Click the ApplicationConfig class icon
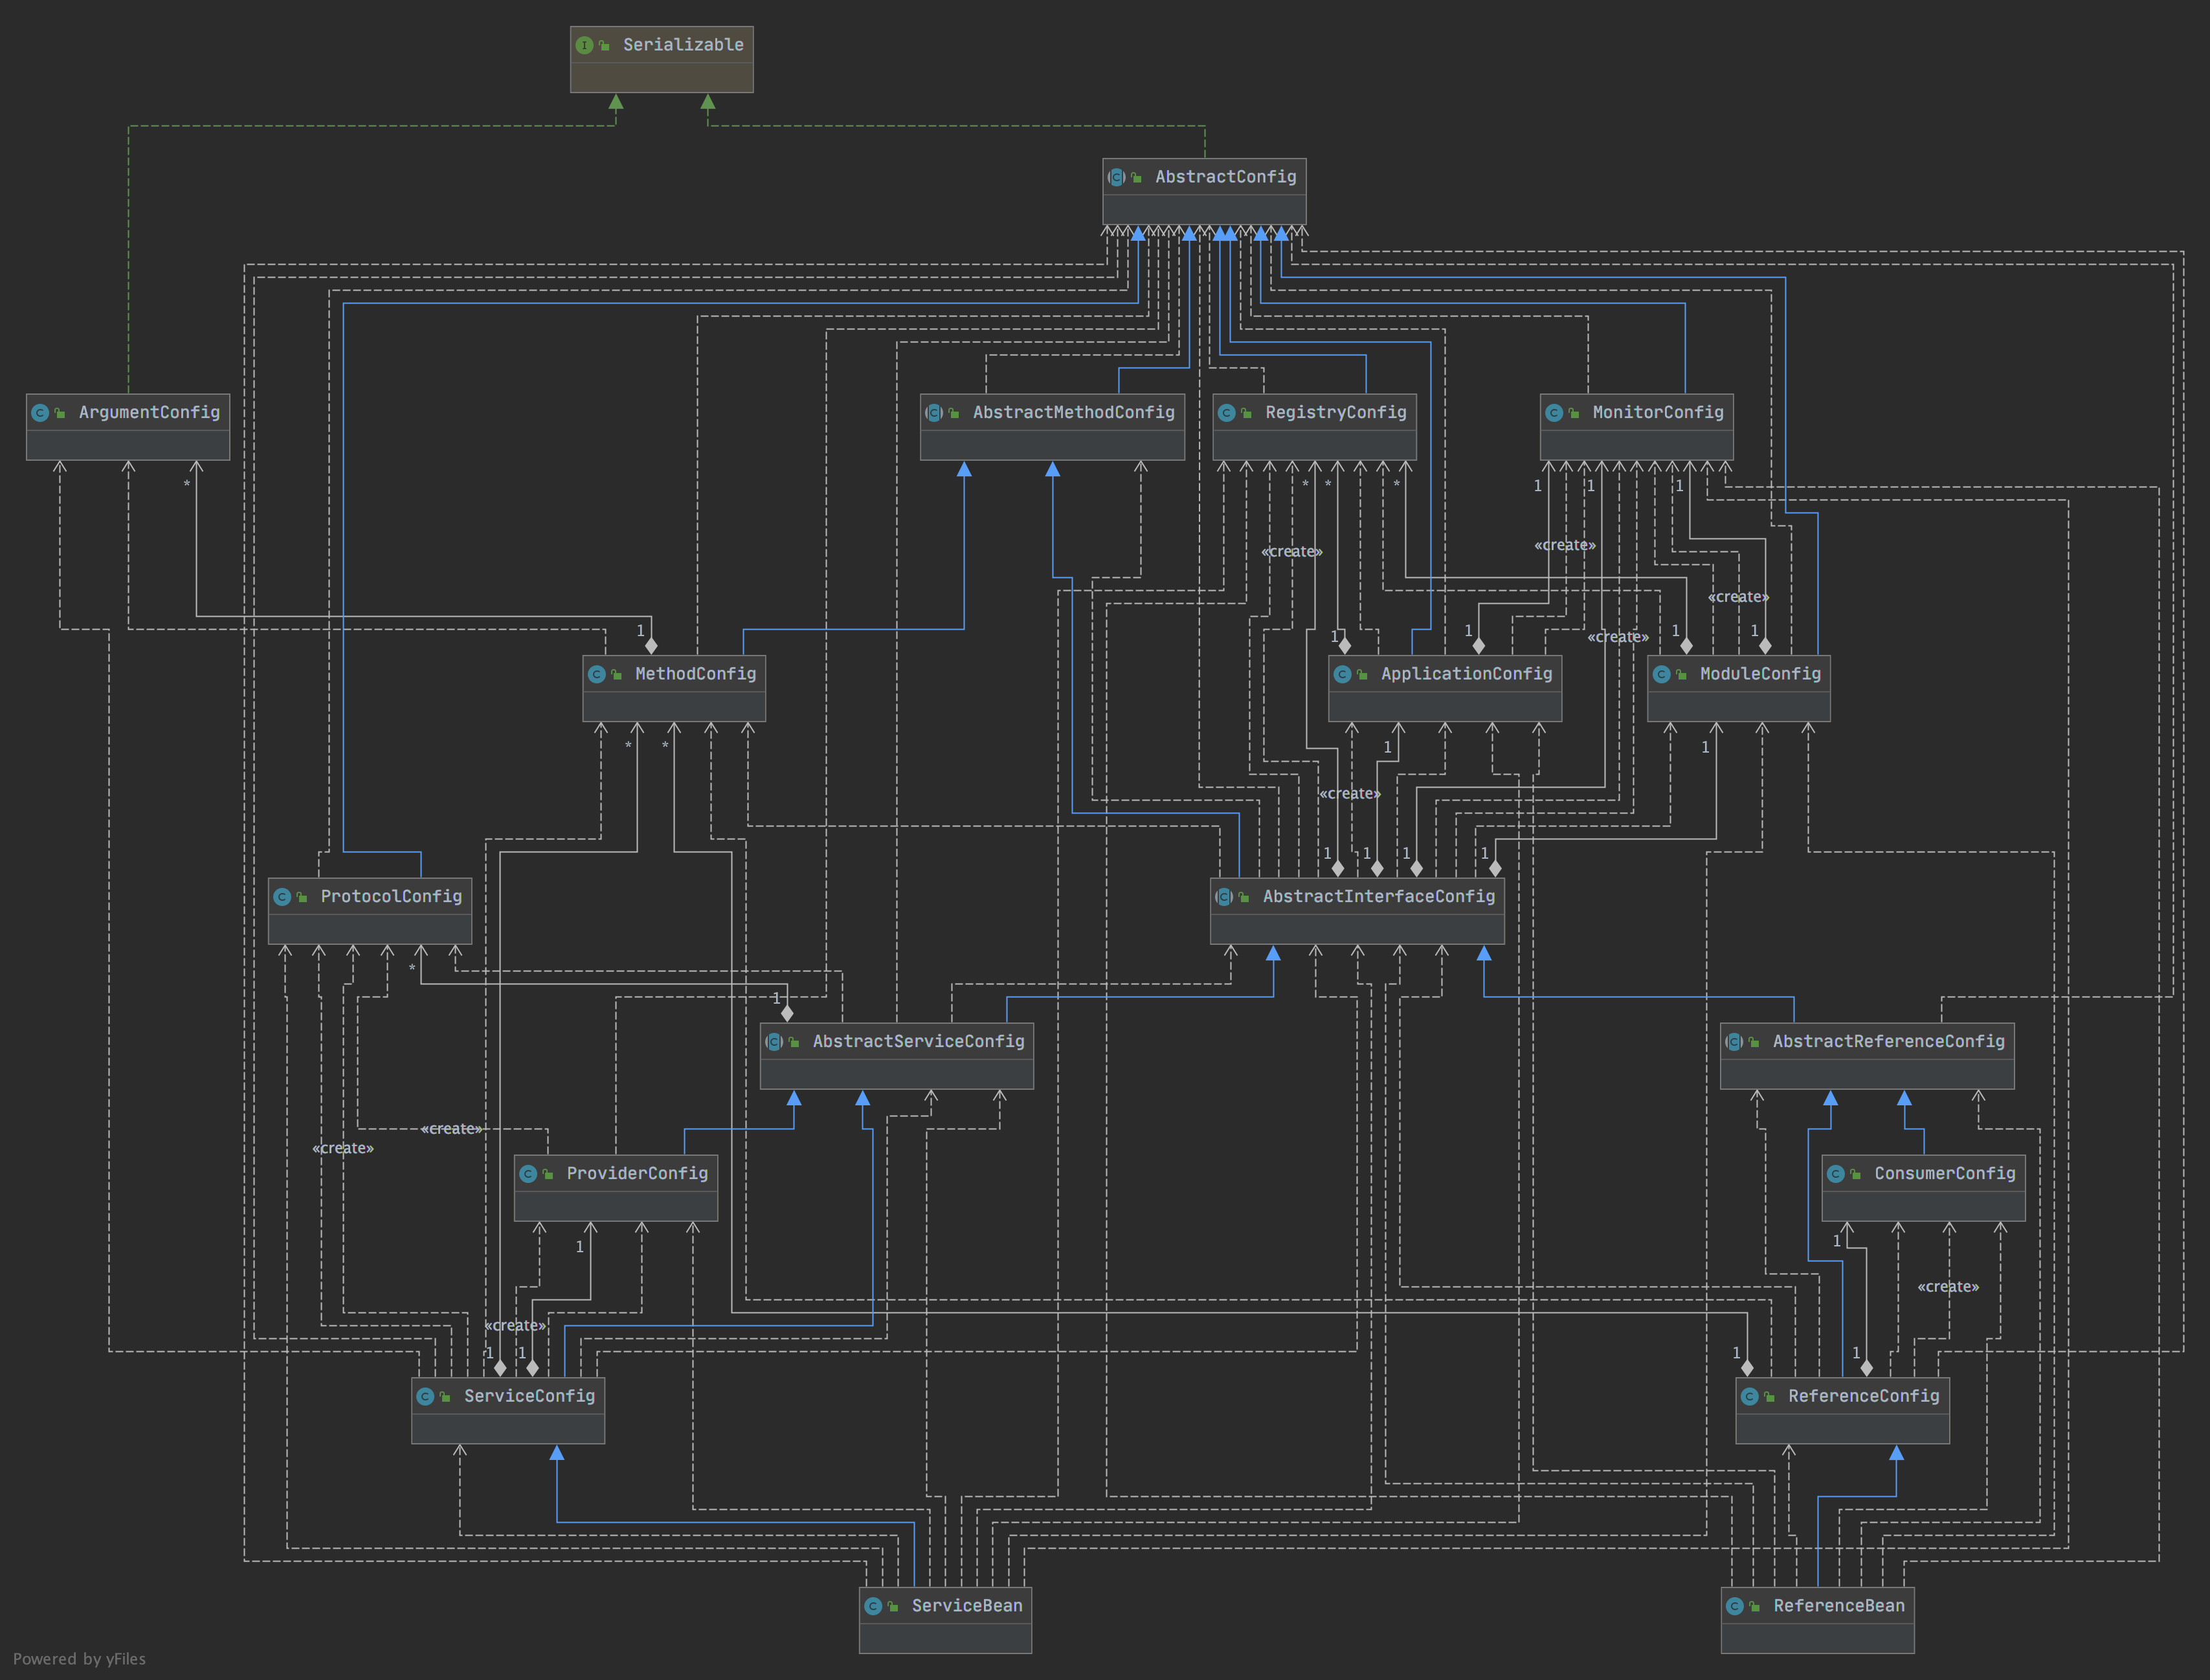This screenshot has height=1680, width=2210. pyautogui.click(x=1343, y=674)
